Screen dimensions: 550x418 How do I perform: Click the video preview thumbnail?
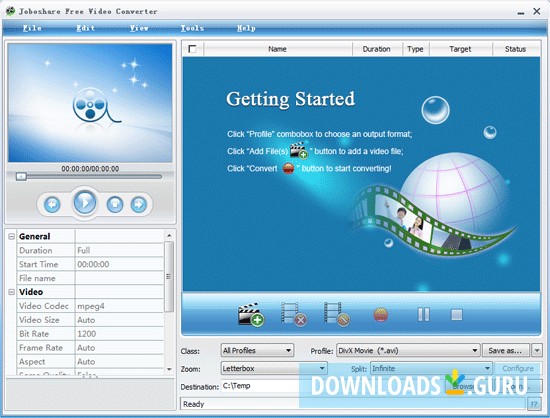pos(90,103)
